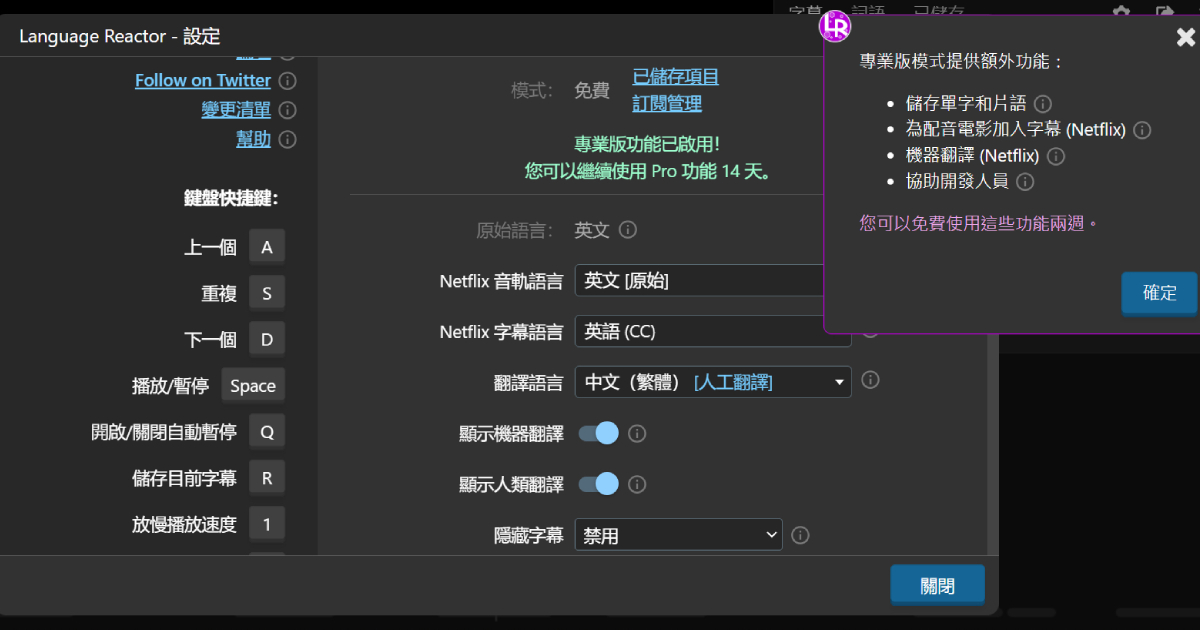Click the 1 key for 放慢播放速度
The height and width of the screenshot is (630, 1200).
pyautogui.click(x=267, y=524)
